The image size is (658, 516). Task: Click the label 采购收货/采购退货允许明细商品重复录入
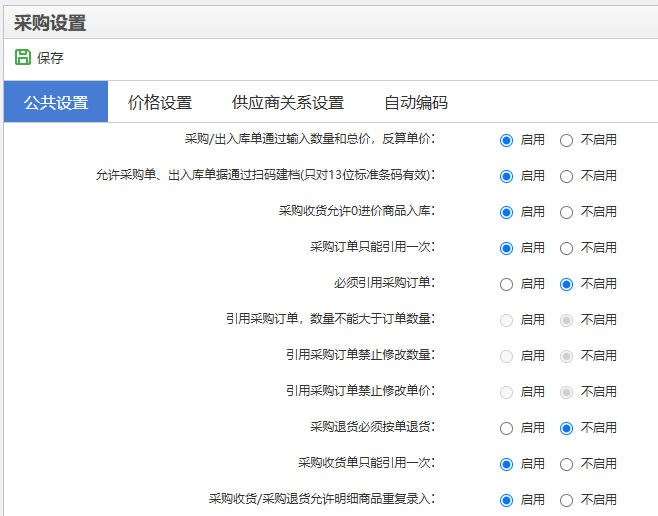(x=322, y=499)
